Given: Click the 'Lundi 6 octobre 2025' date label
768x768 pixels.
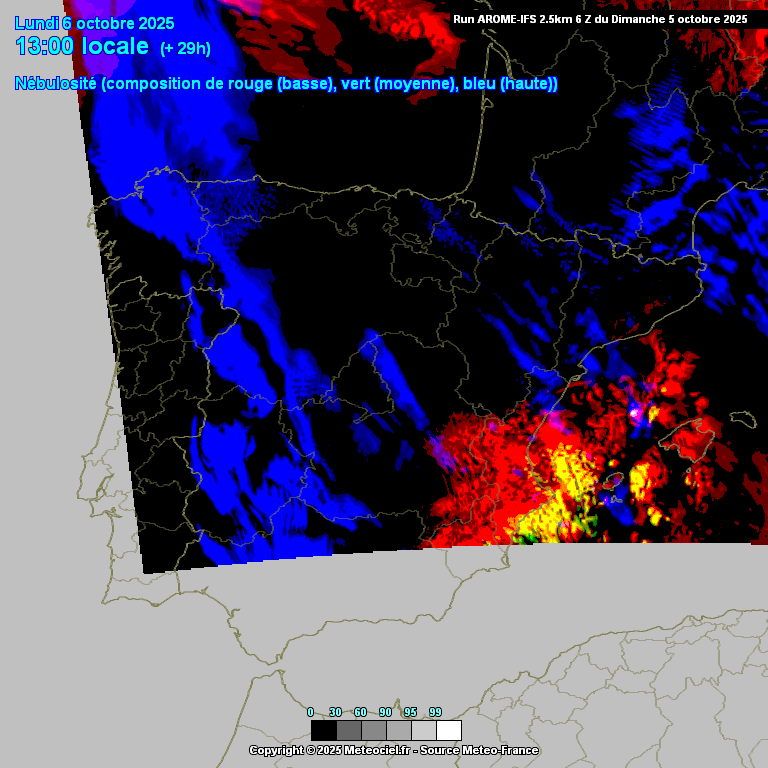Looking at the screenshot, I should click(95, 23).
